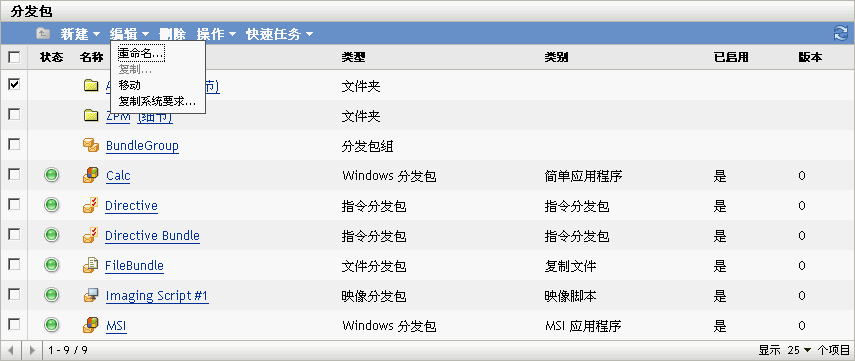Select the FileBundle checkbox
Screen dimensions: 855x361
(x=14, y=264)
